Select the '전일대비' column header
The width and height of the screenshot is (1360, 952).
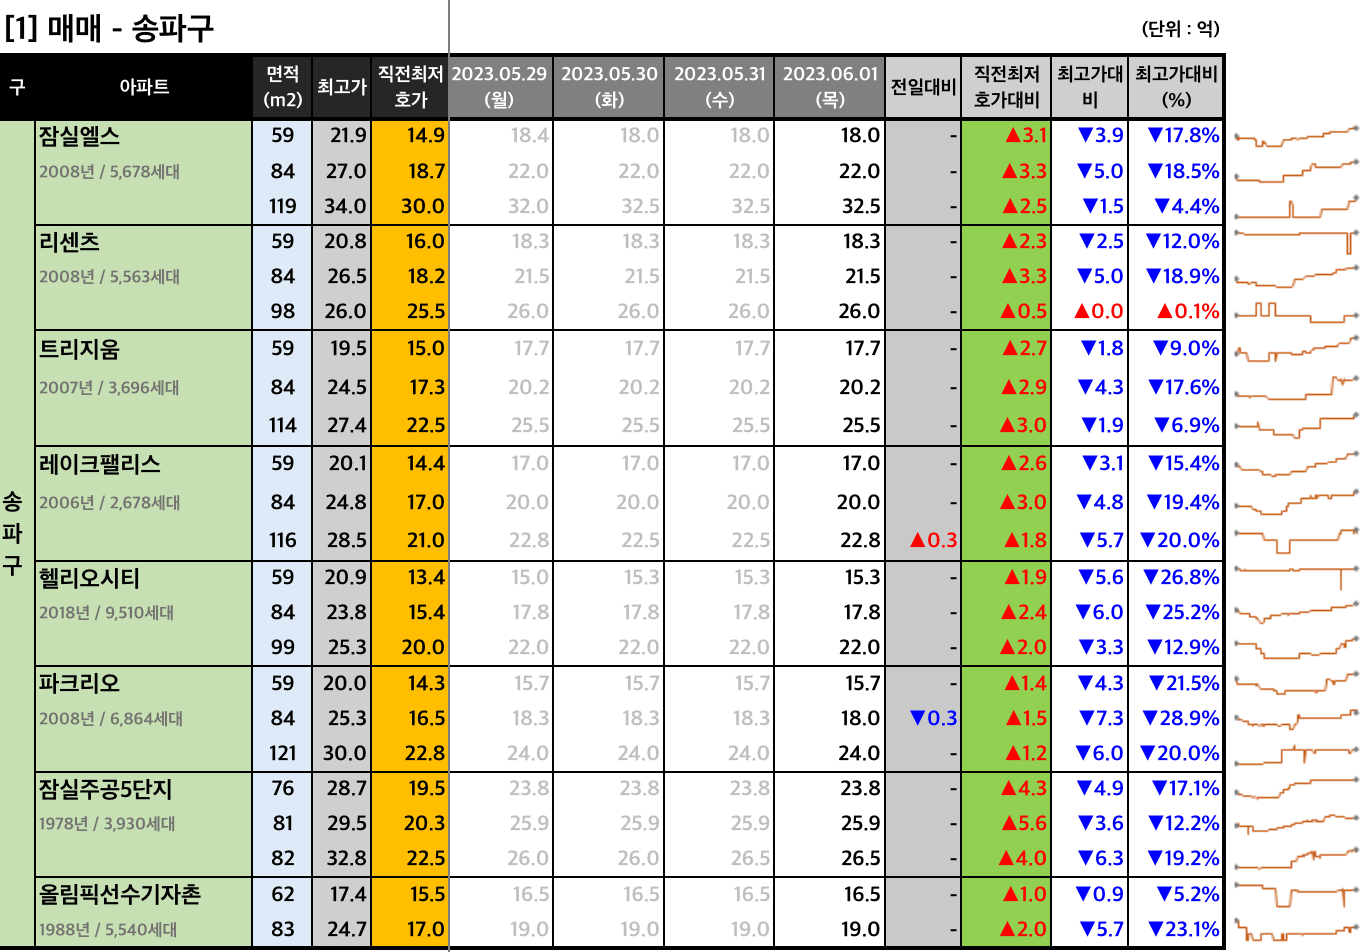pyautogui.click(x=923, y=87)
